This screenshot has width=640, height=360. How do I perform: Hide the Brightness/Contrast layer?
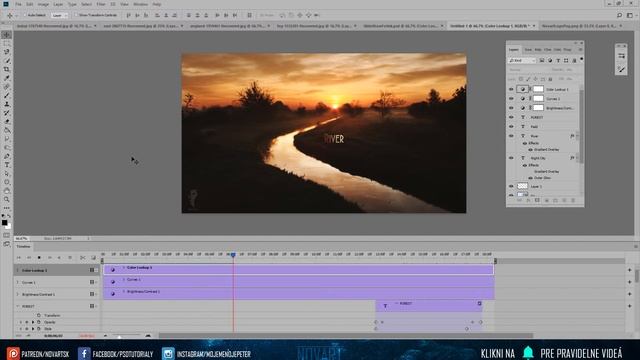click(x=511, y=108)
